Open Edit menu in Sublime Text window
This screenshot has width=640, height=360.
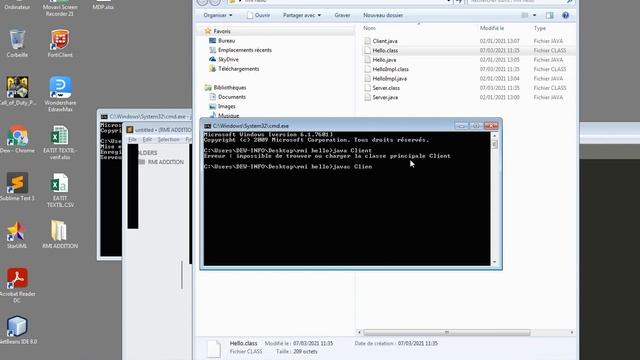(147, 139)
